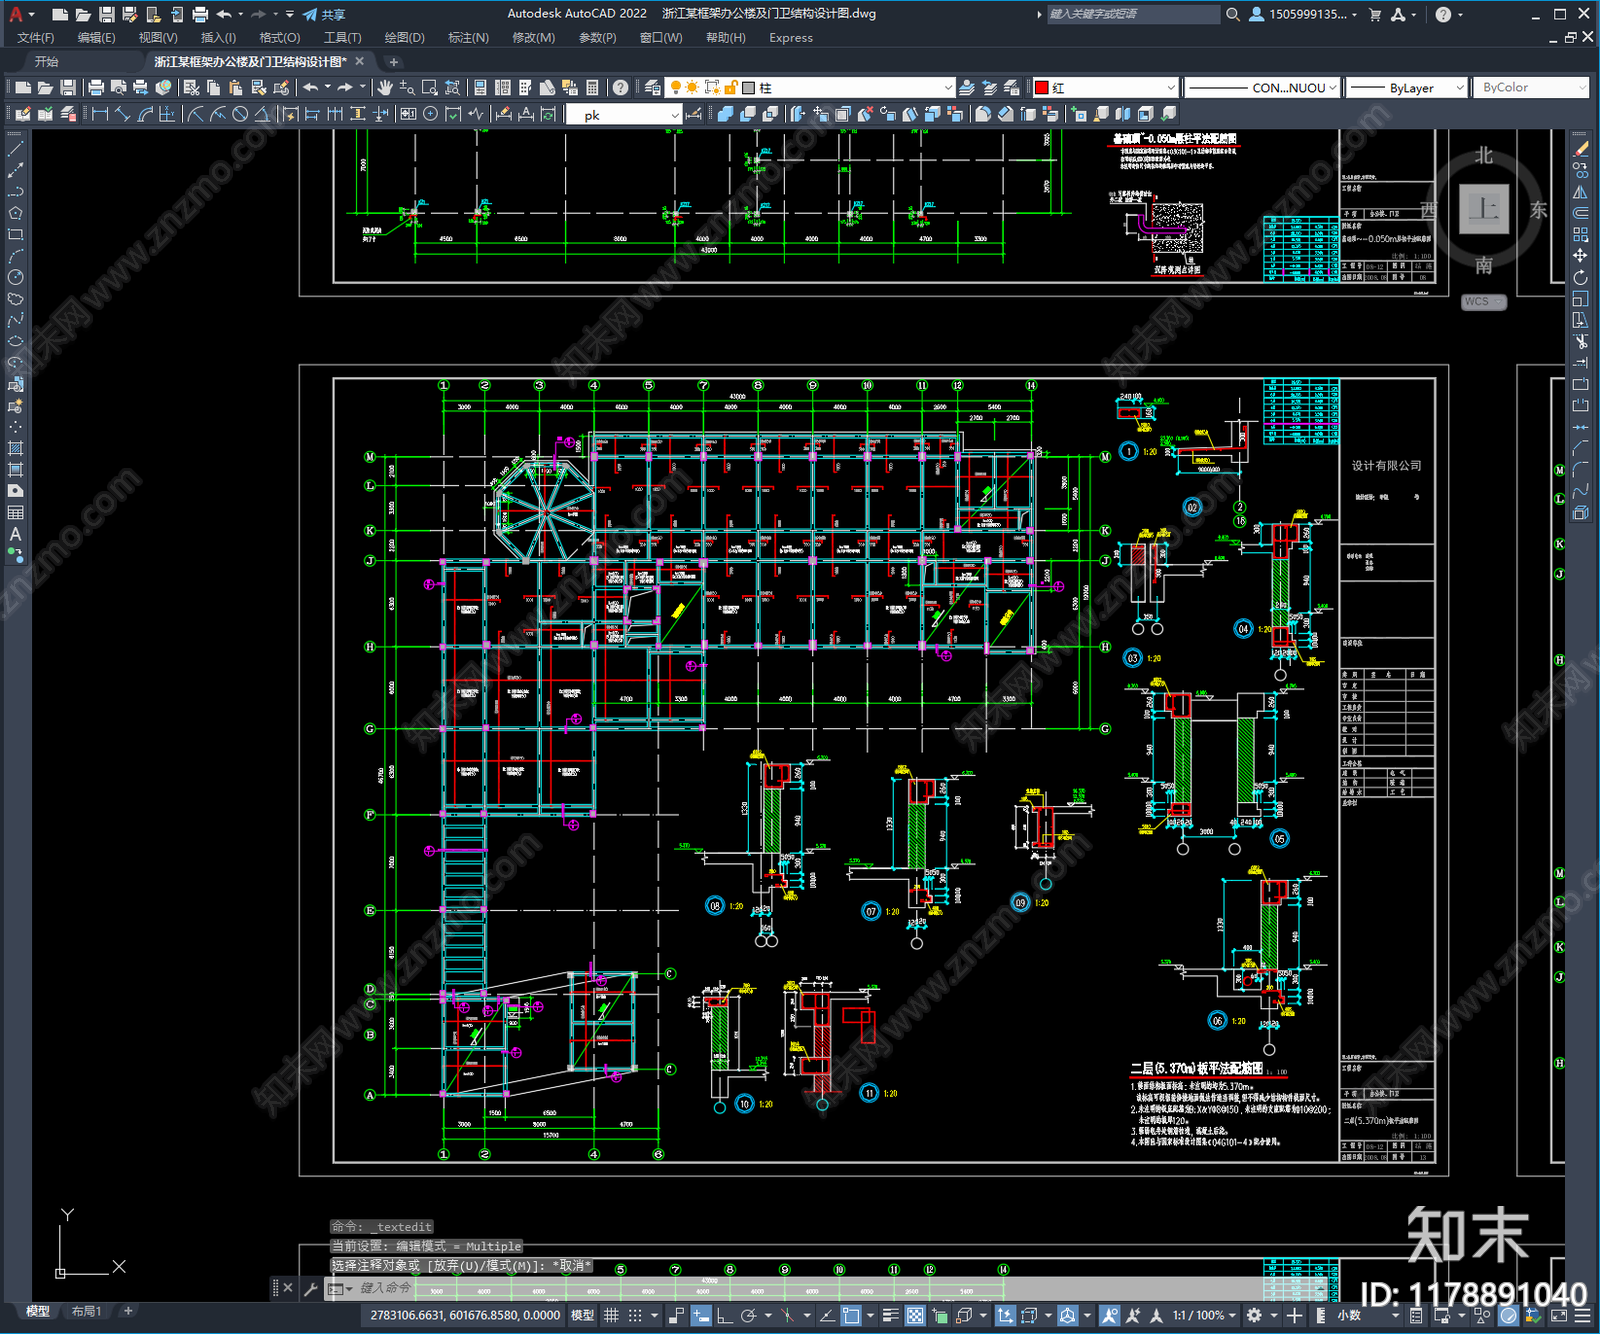Click the Rotate tool in right toolbar
The height and width of the screenshot is (1334, 1600).
click(1580, 278)
